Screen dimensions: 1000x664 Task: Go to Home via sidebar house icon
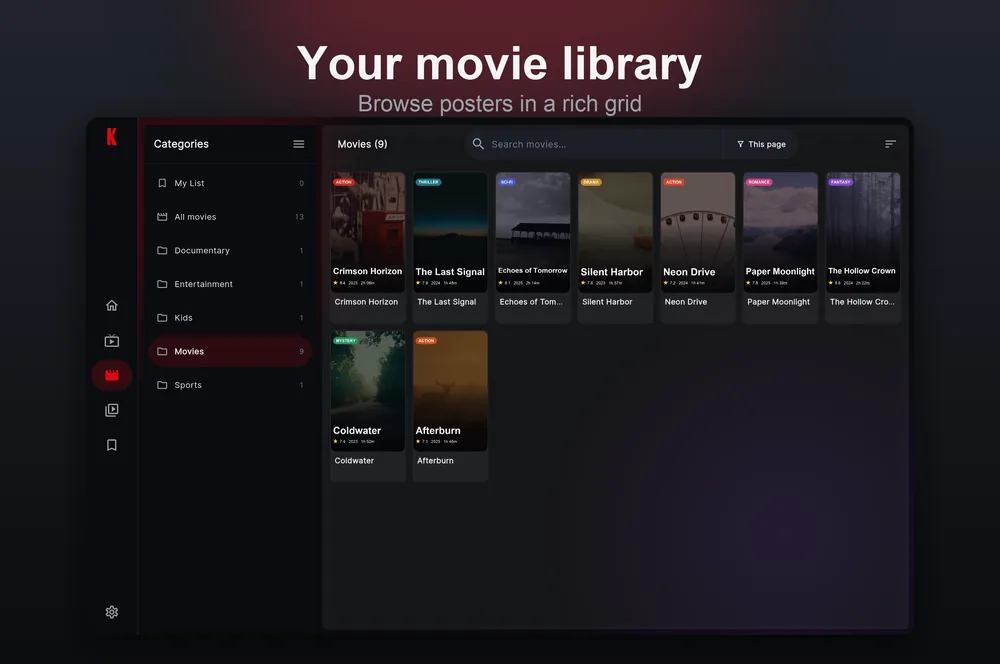click(x=112, y=306)
